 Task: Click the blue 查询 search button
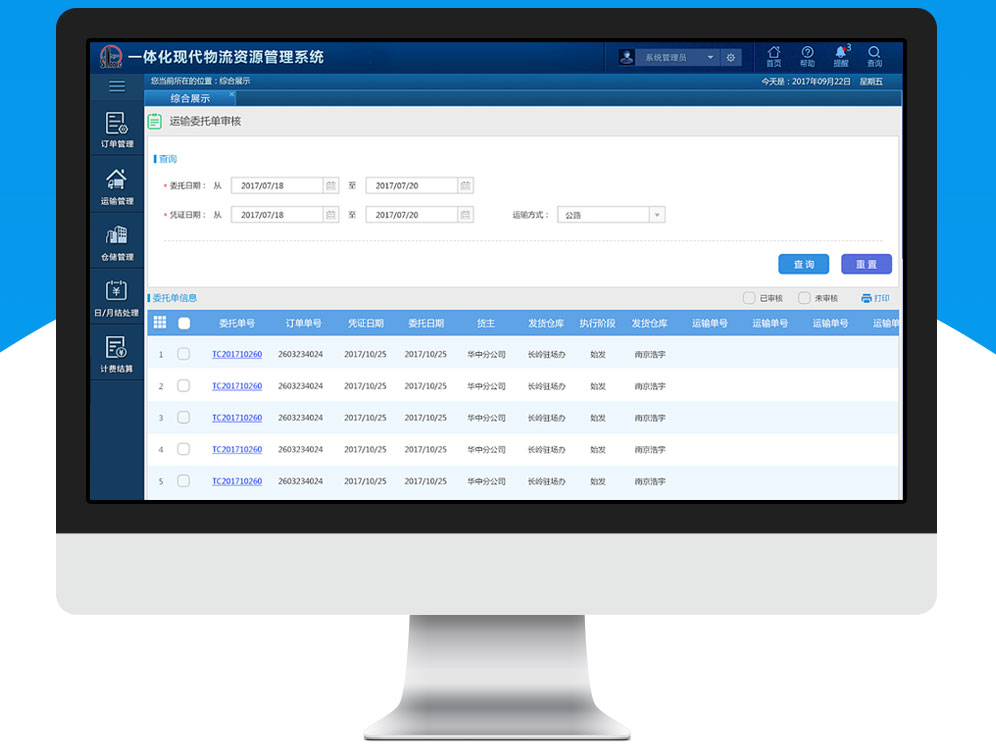[804, 264]
